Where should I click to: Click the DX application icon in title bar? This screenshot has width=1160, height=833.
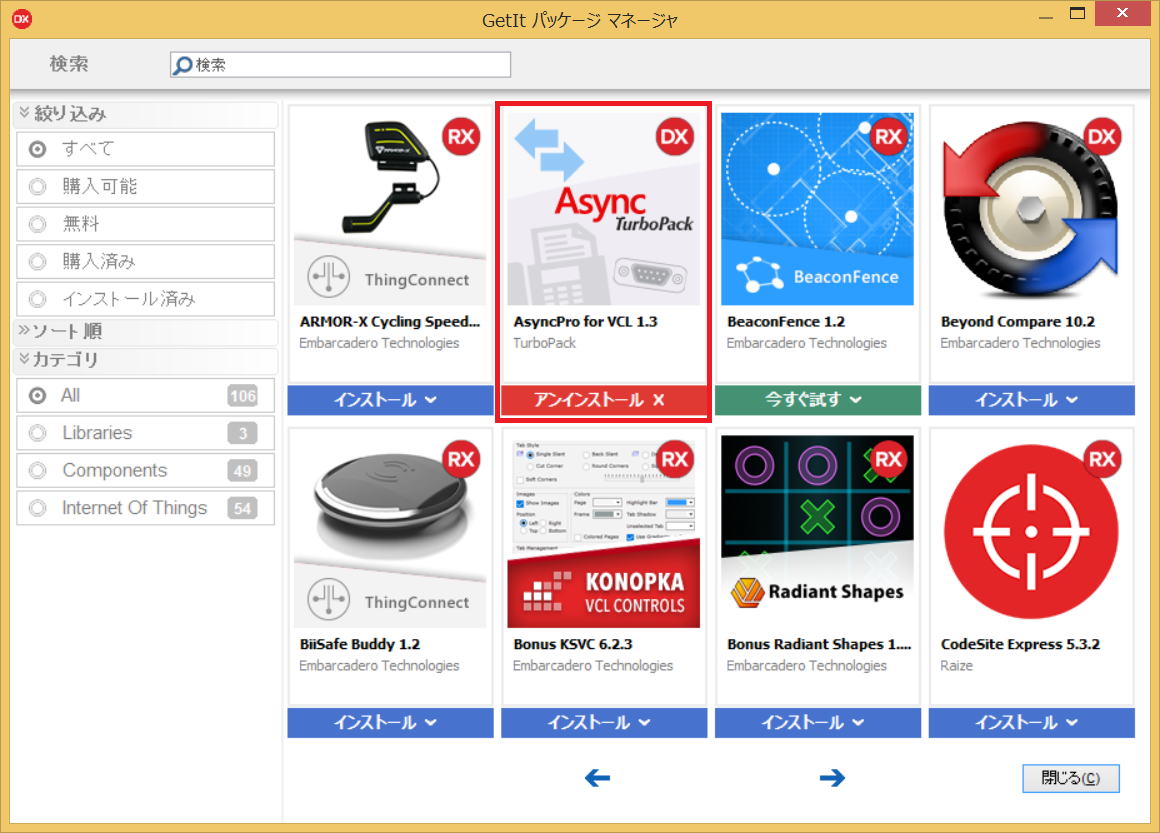click(x=22, y=18)
